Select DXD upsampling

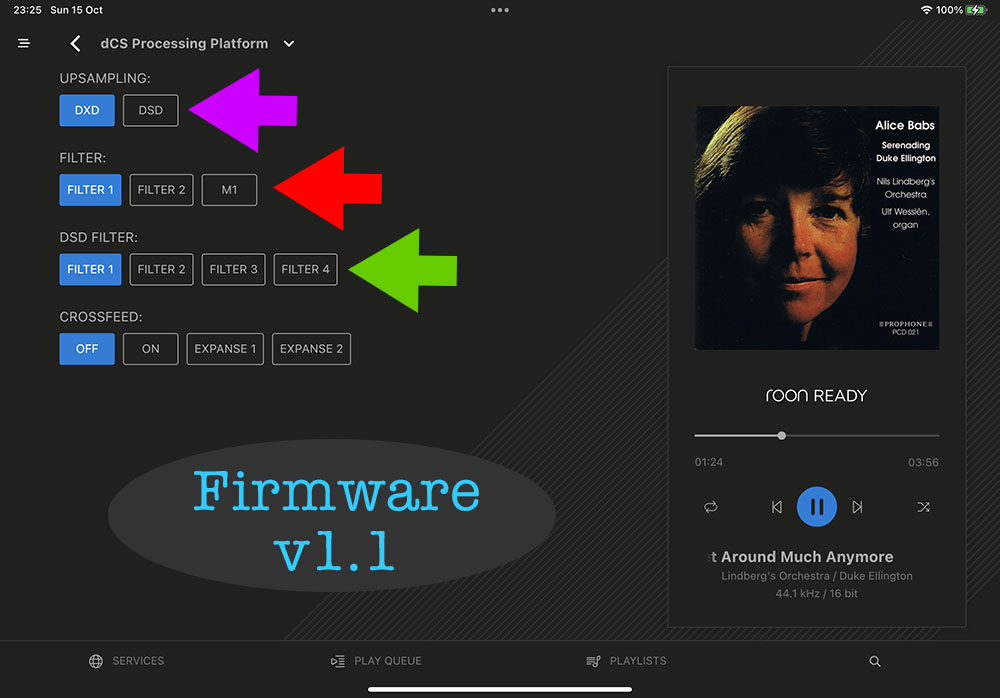(87, 110)
